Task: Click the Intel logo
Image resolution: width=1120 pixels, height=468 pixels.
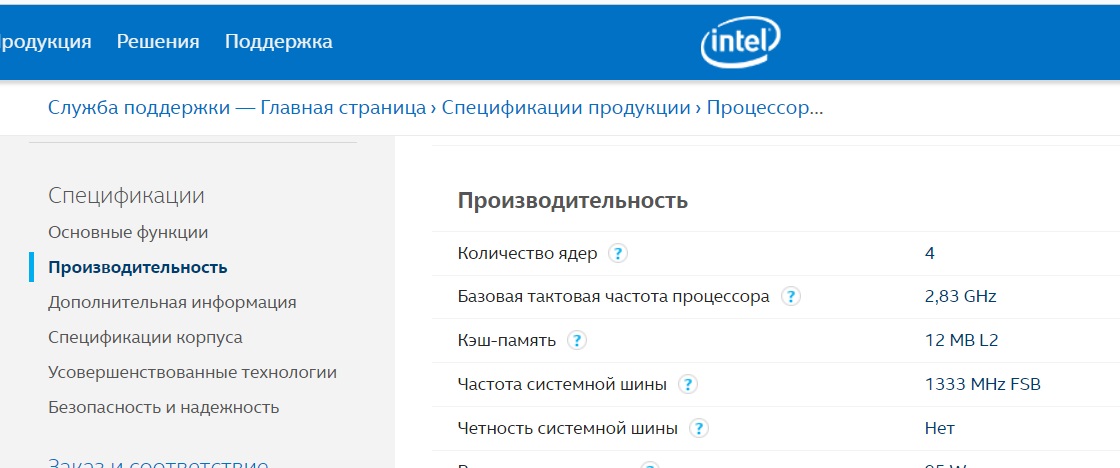Action: click(x=740, y=42)
